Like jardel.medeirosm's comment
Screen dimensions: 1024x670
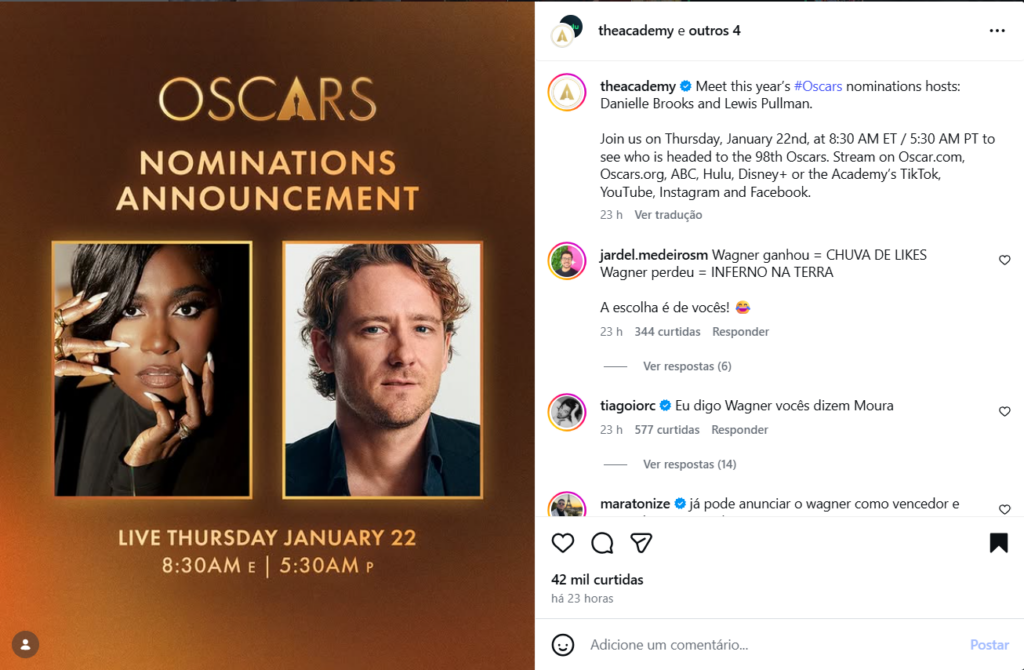tap(1004, 260)
